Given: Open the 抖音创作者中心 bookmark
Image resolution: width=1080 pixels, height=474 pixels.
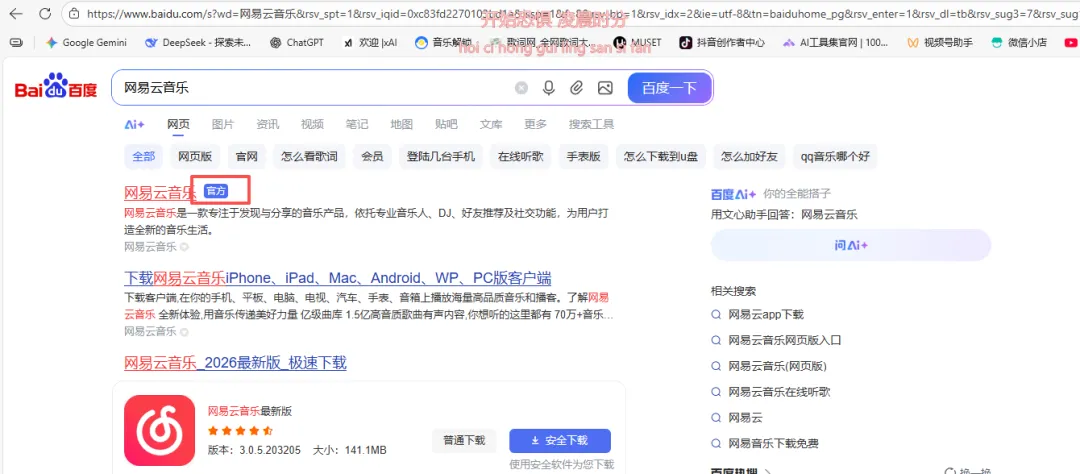Looking at the screenshot, I should (x=722, y=42).
